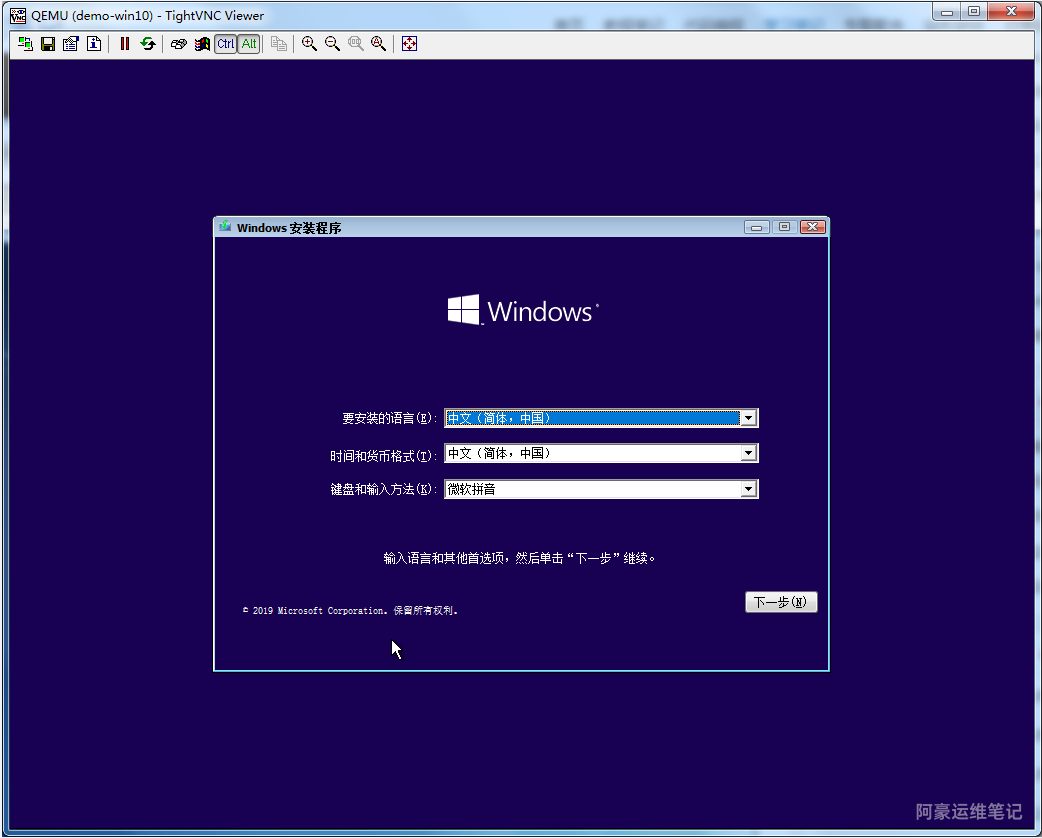This screenshot has height=838, width=1042.
Task: Maximize the TightVNC Viewer window
Action: (x=974, y=11)
